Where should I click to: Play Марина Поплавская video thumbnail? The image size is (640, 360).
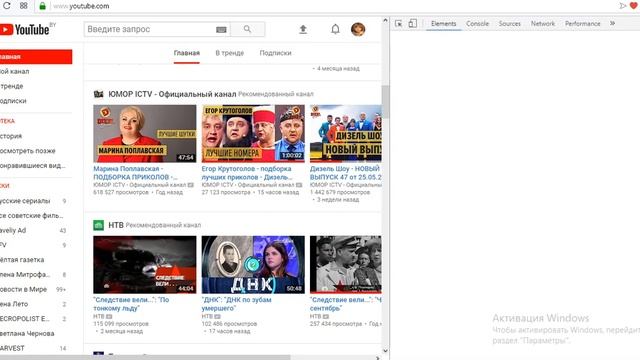(144, 133)
